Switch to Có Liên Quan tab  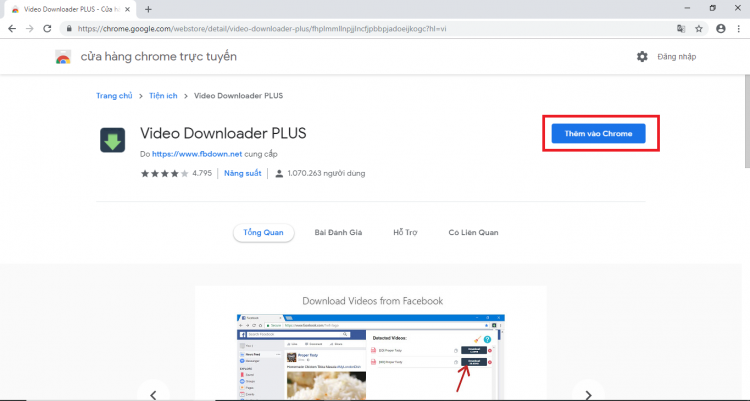click(x=474, y=233)
